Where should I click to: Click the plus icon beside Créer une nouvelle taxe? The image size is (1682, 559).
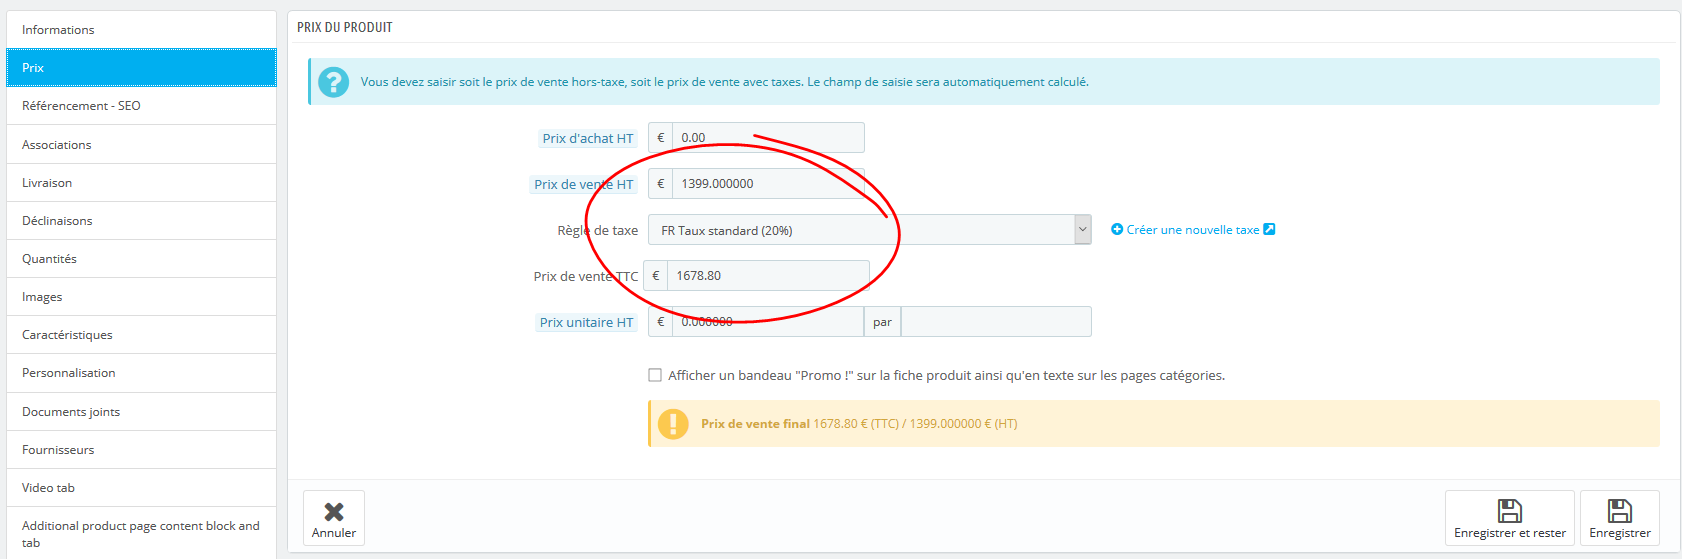tap(1117, 230)
